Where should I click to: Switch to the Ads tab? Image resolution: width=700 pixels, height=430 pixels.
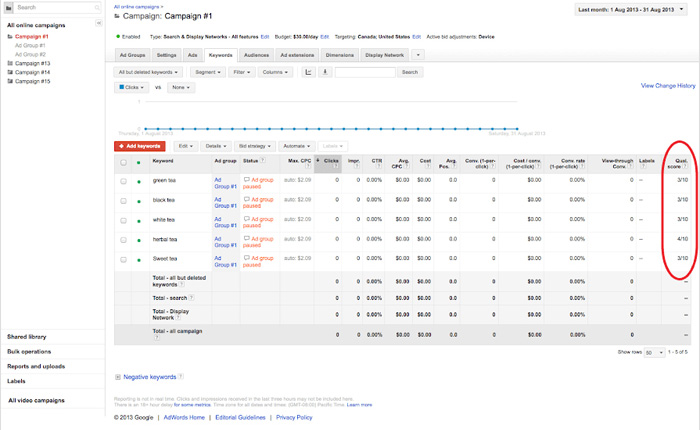pos(192,55)
